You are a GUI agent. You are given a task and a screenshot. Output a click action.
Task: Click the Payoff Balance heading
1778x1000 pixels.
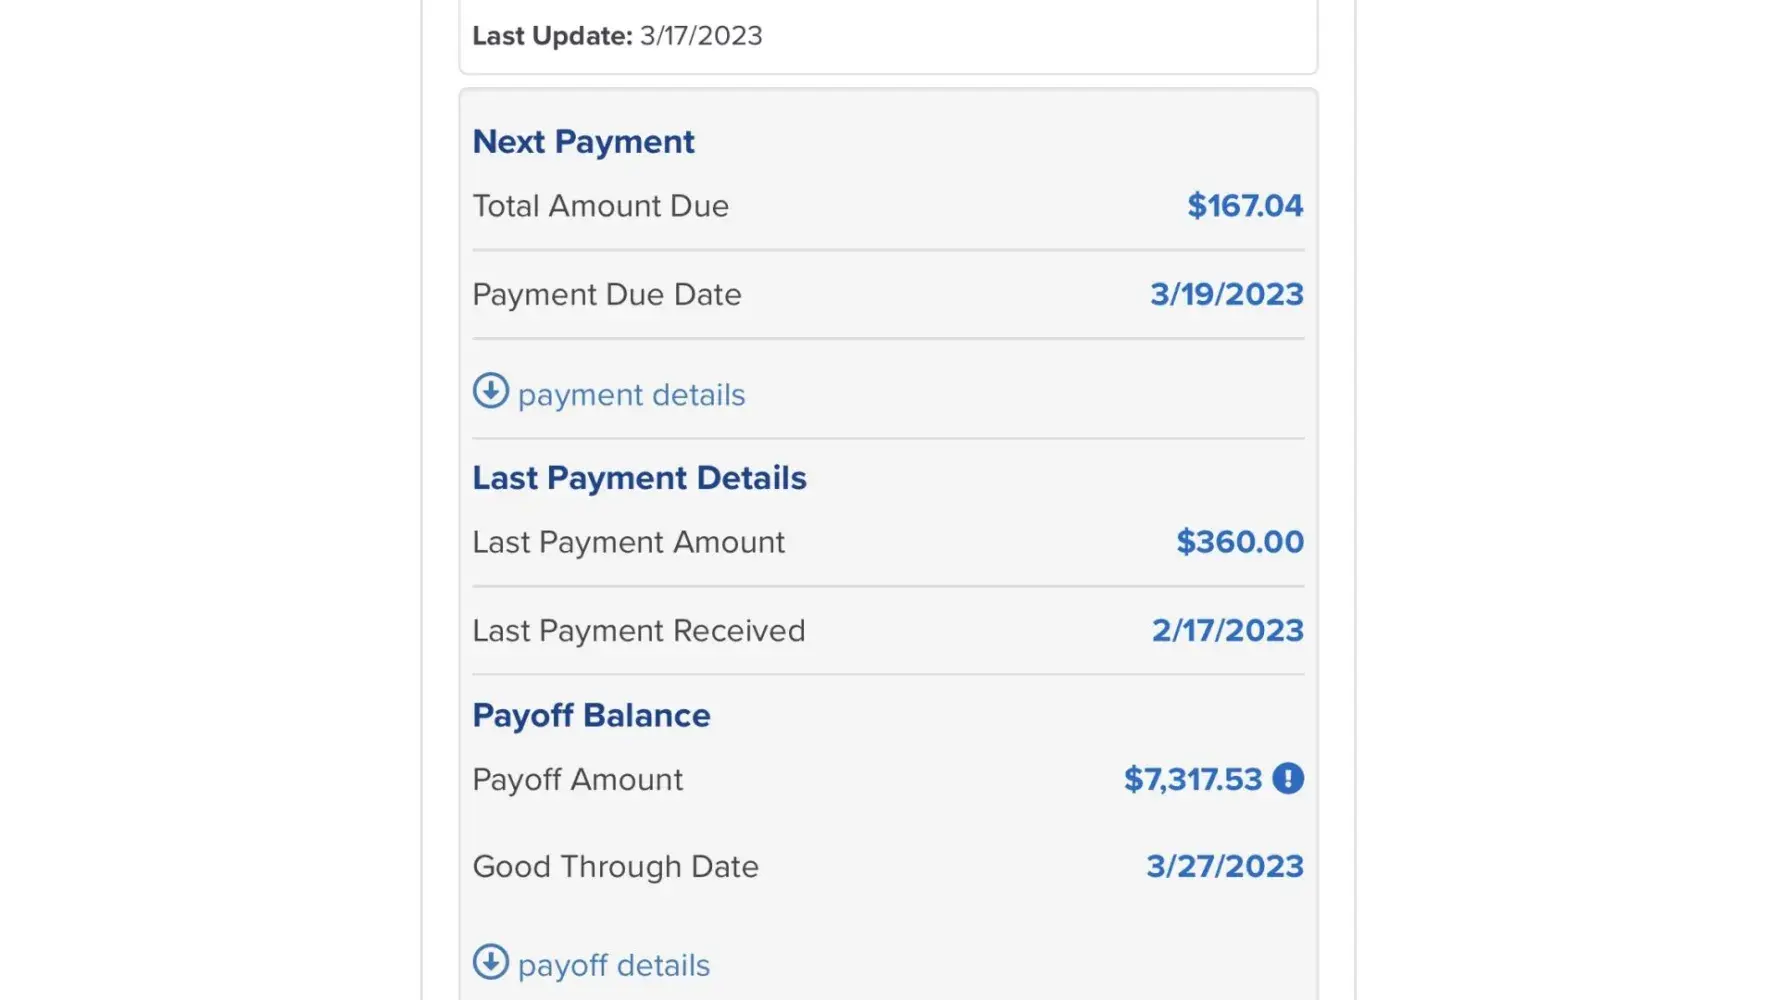tap(591, 715)
